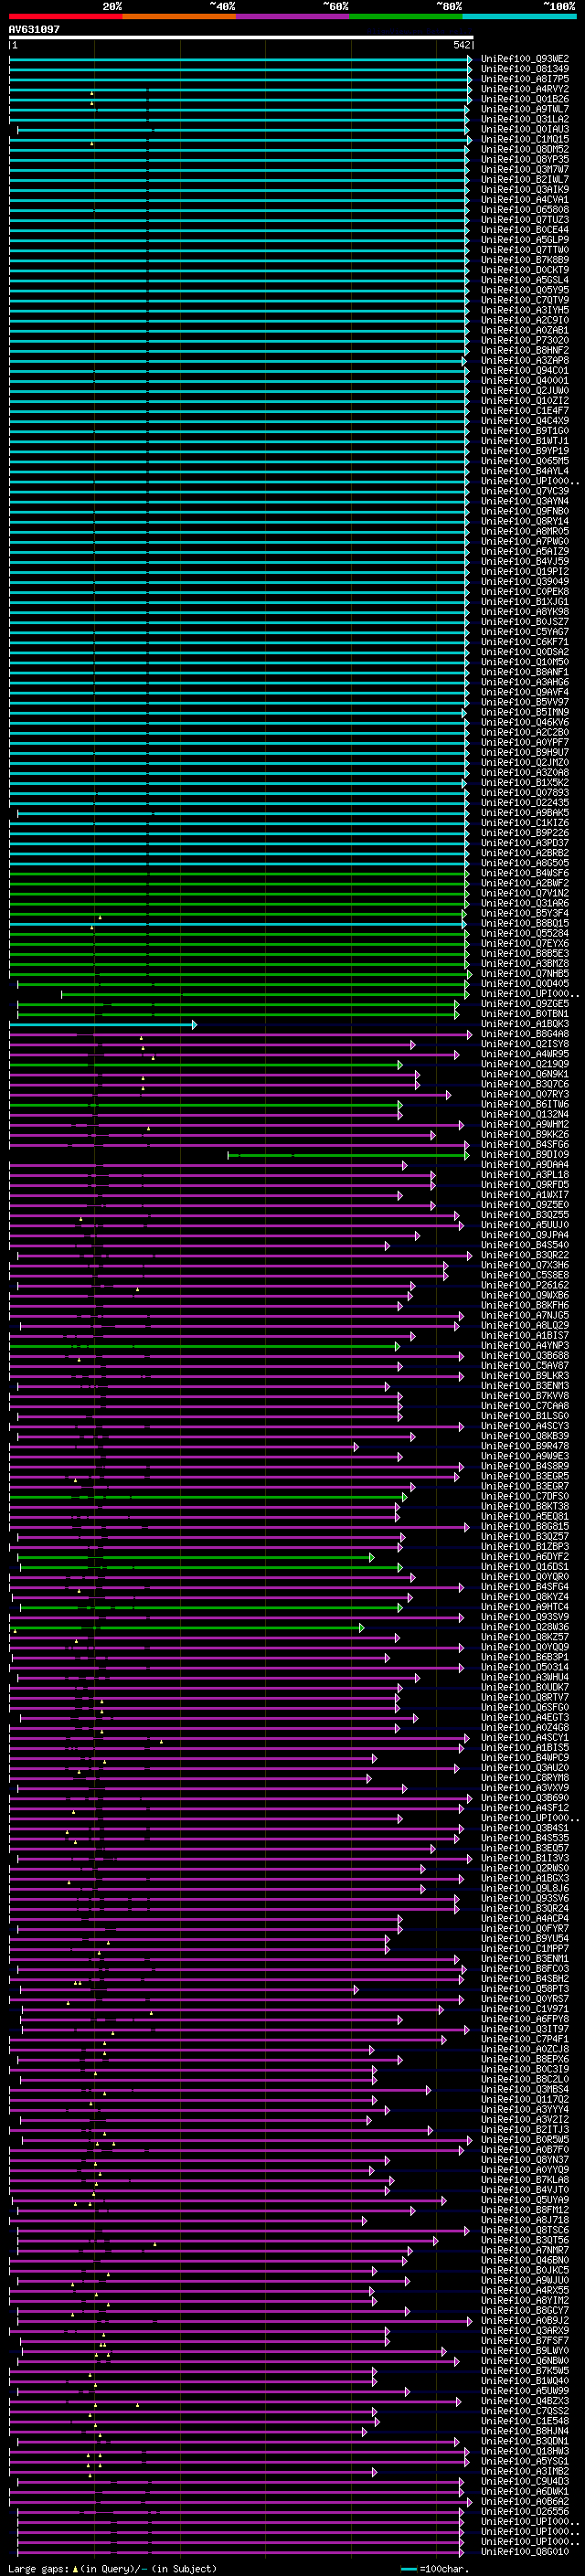Screen dimensions: 585x2576
Task: Open hit UniRef100_Q81349
Action: [x=525, y=69]
